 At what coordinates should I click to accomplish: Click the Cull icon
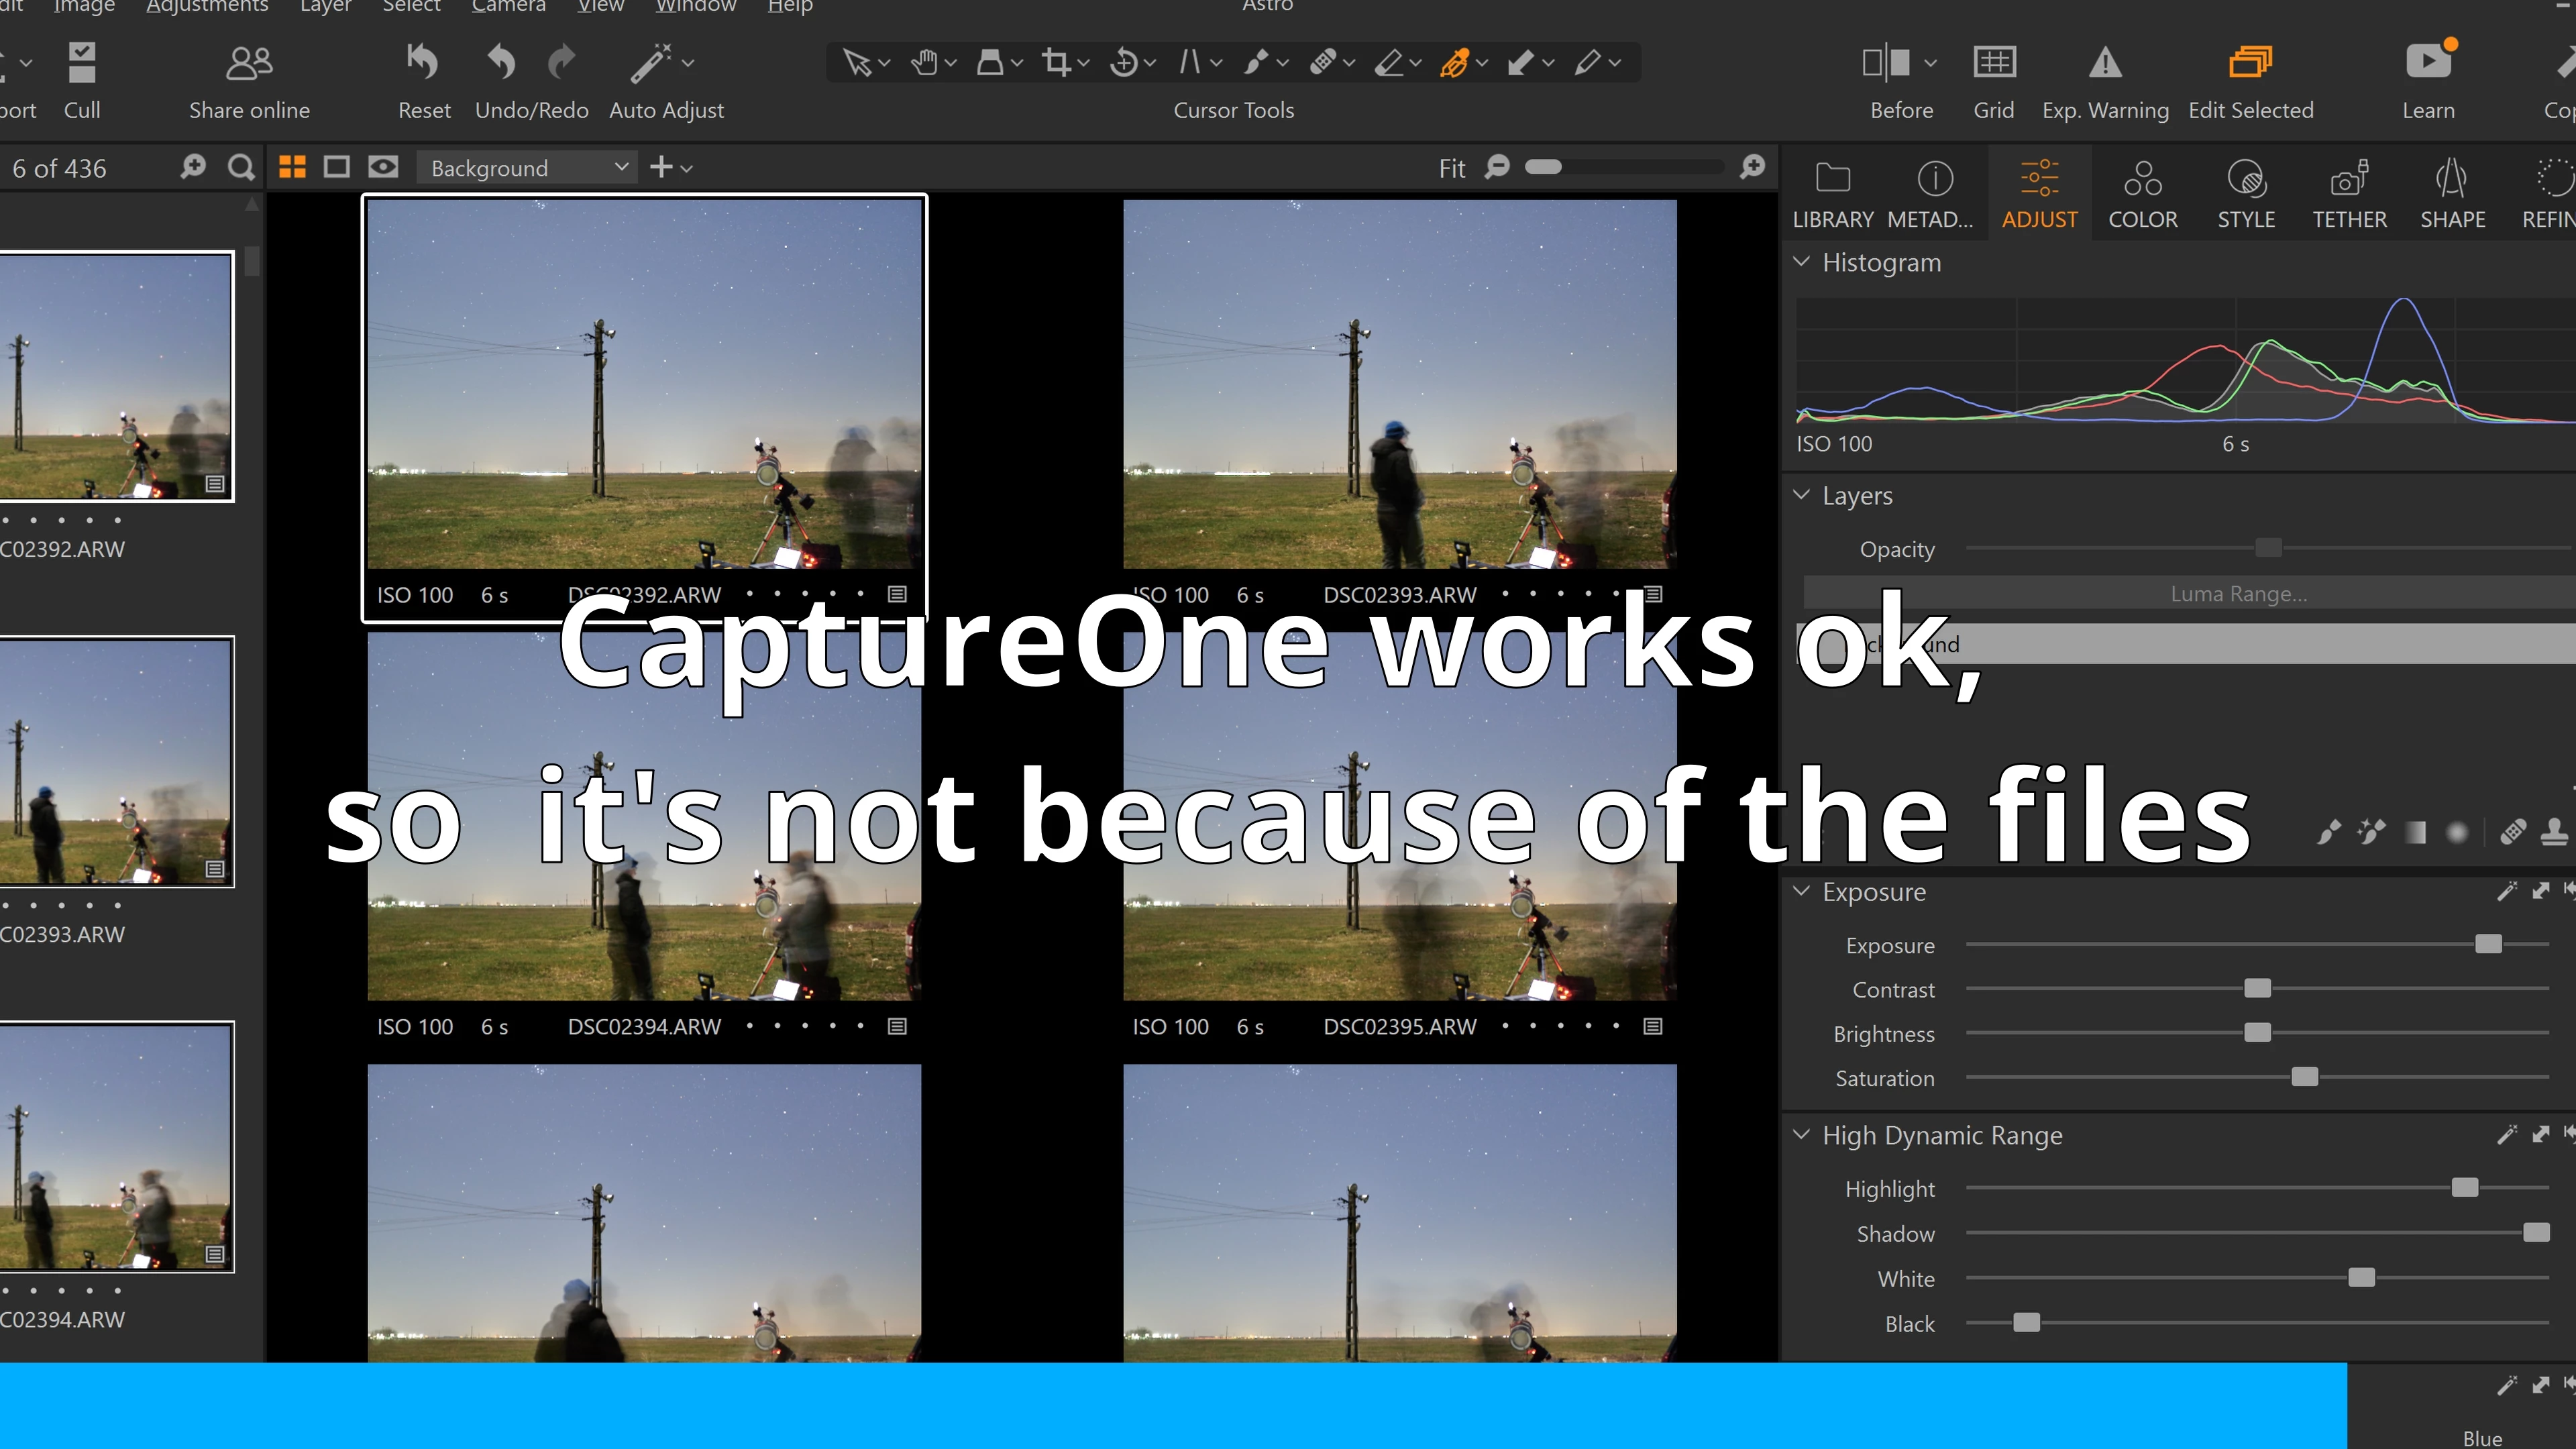pyautogui.click(x=82, y=63)
